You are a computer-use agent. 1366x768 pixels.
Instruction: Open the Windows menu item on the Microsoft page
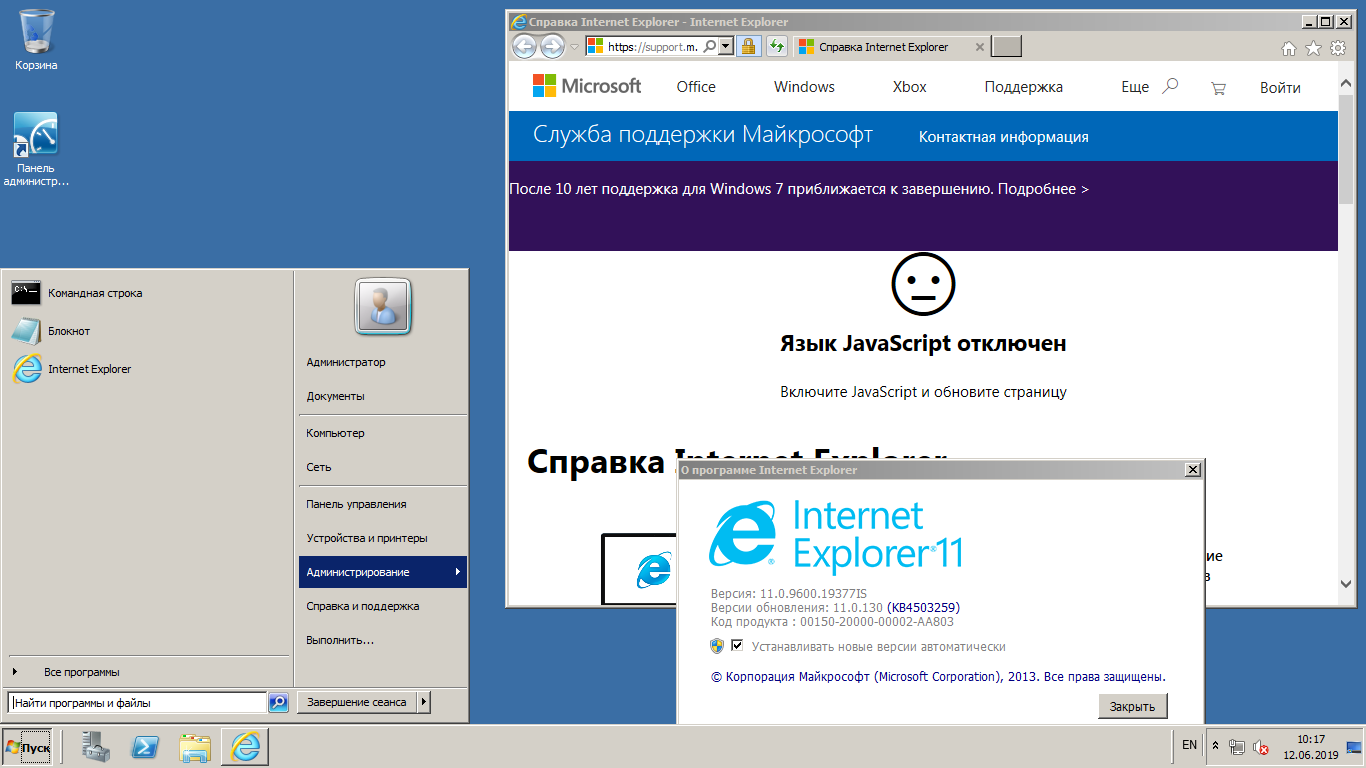[x=804, y=87]
